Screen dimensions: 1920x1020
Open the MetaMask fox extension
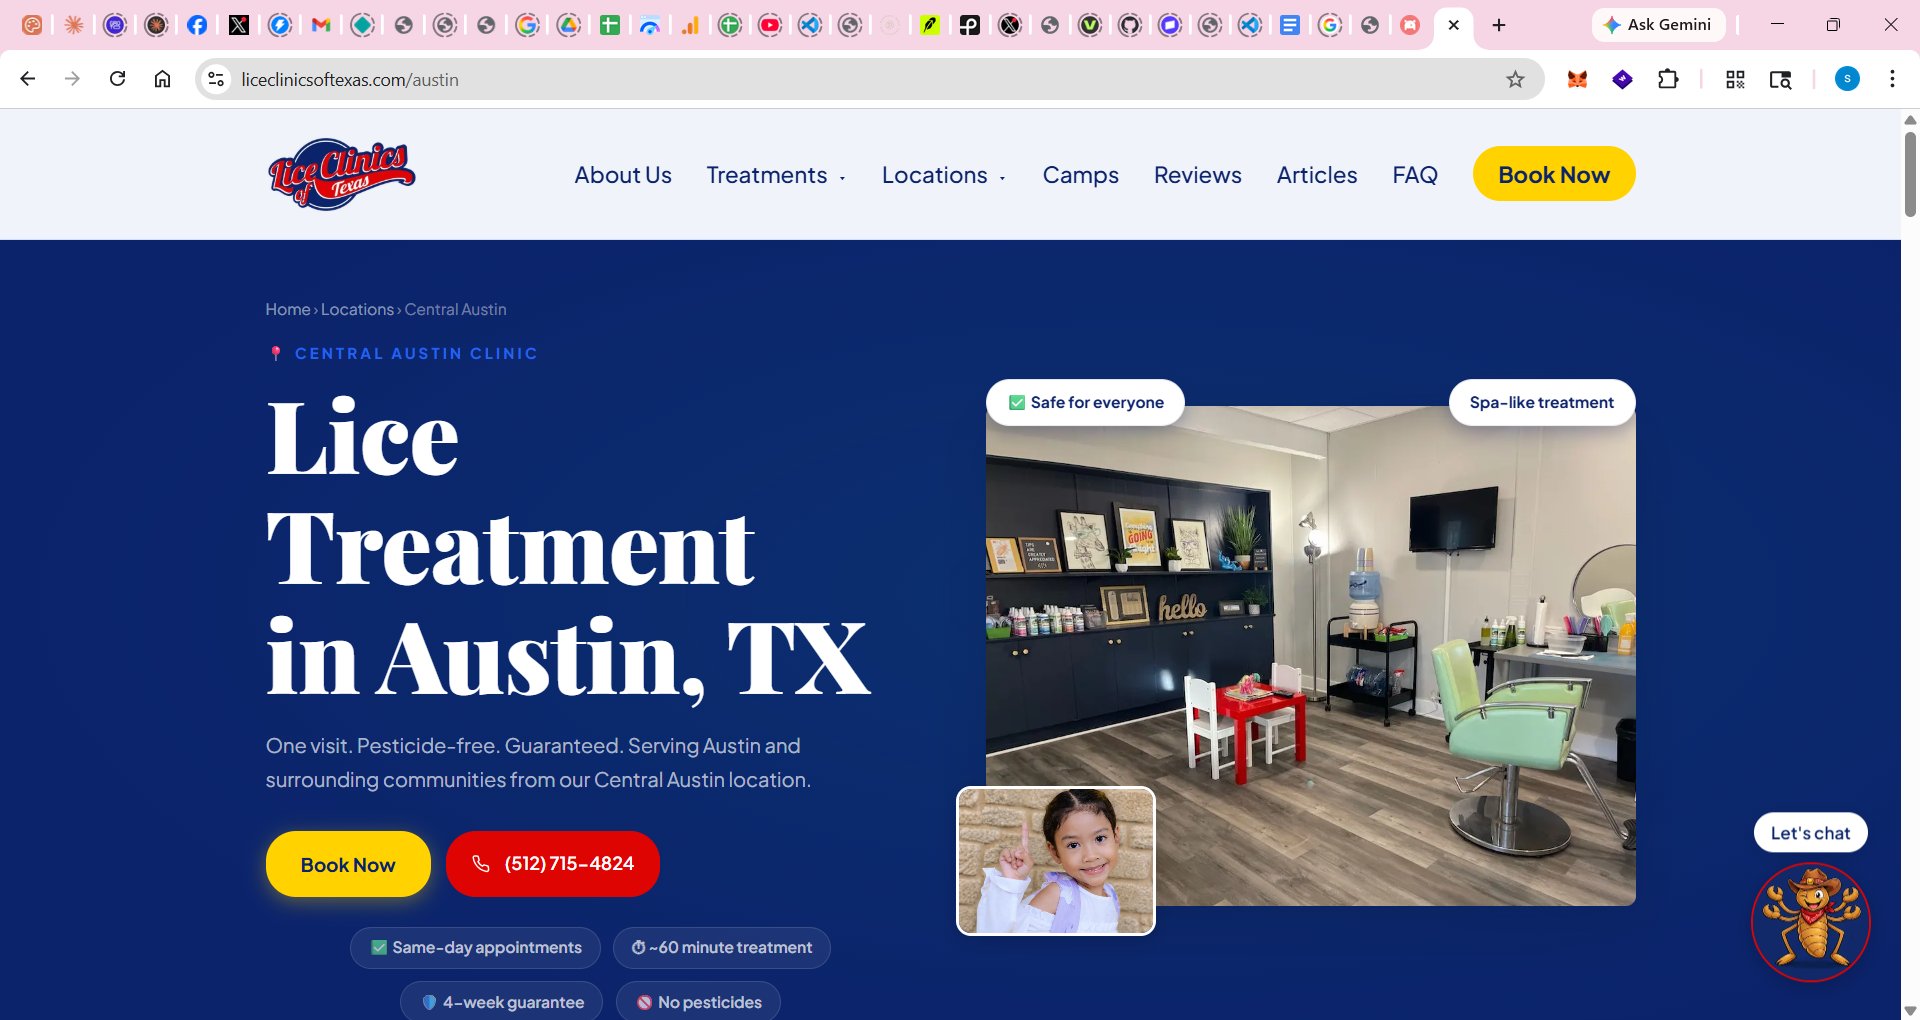pos(1577,79)
